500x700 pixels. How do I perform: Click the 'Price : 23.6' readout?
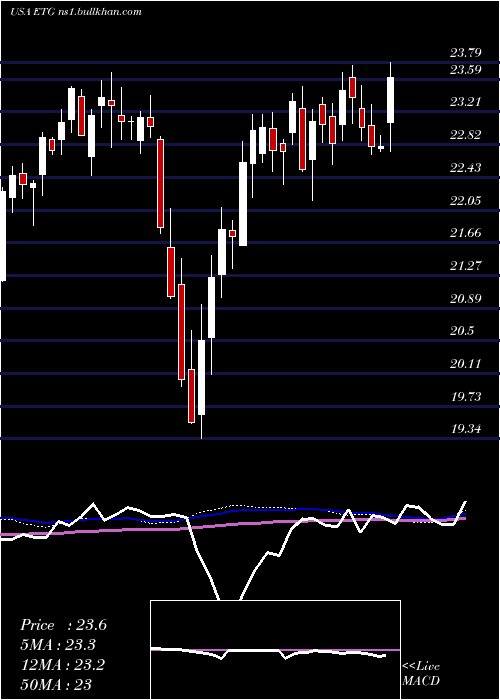click(x=63, y=625)
